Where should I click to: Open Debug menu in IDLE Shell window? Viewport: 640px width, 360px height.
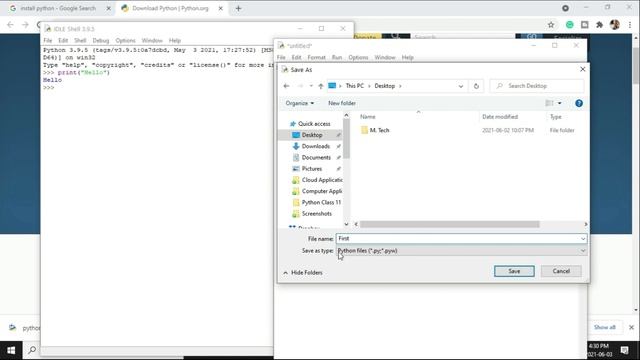click(100, 40)
